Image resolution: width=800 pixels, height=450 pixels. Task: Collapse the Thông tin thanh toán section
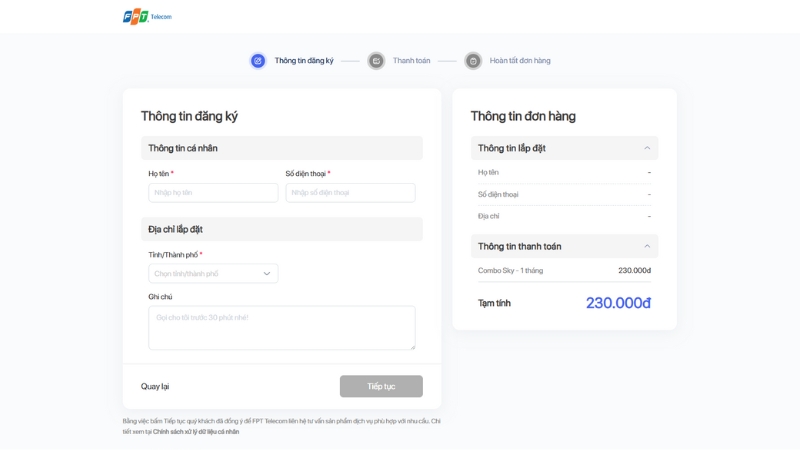(647, 246)
